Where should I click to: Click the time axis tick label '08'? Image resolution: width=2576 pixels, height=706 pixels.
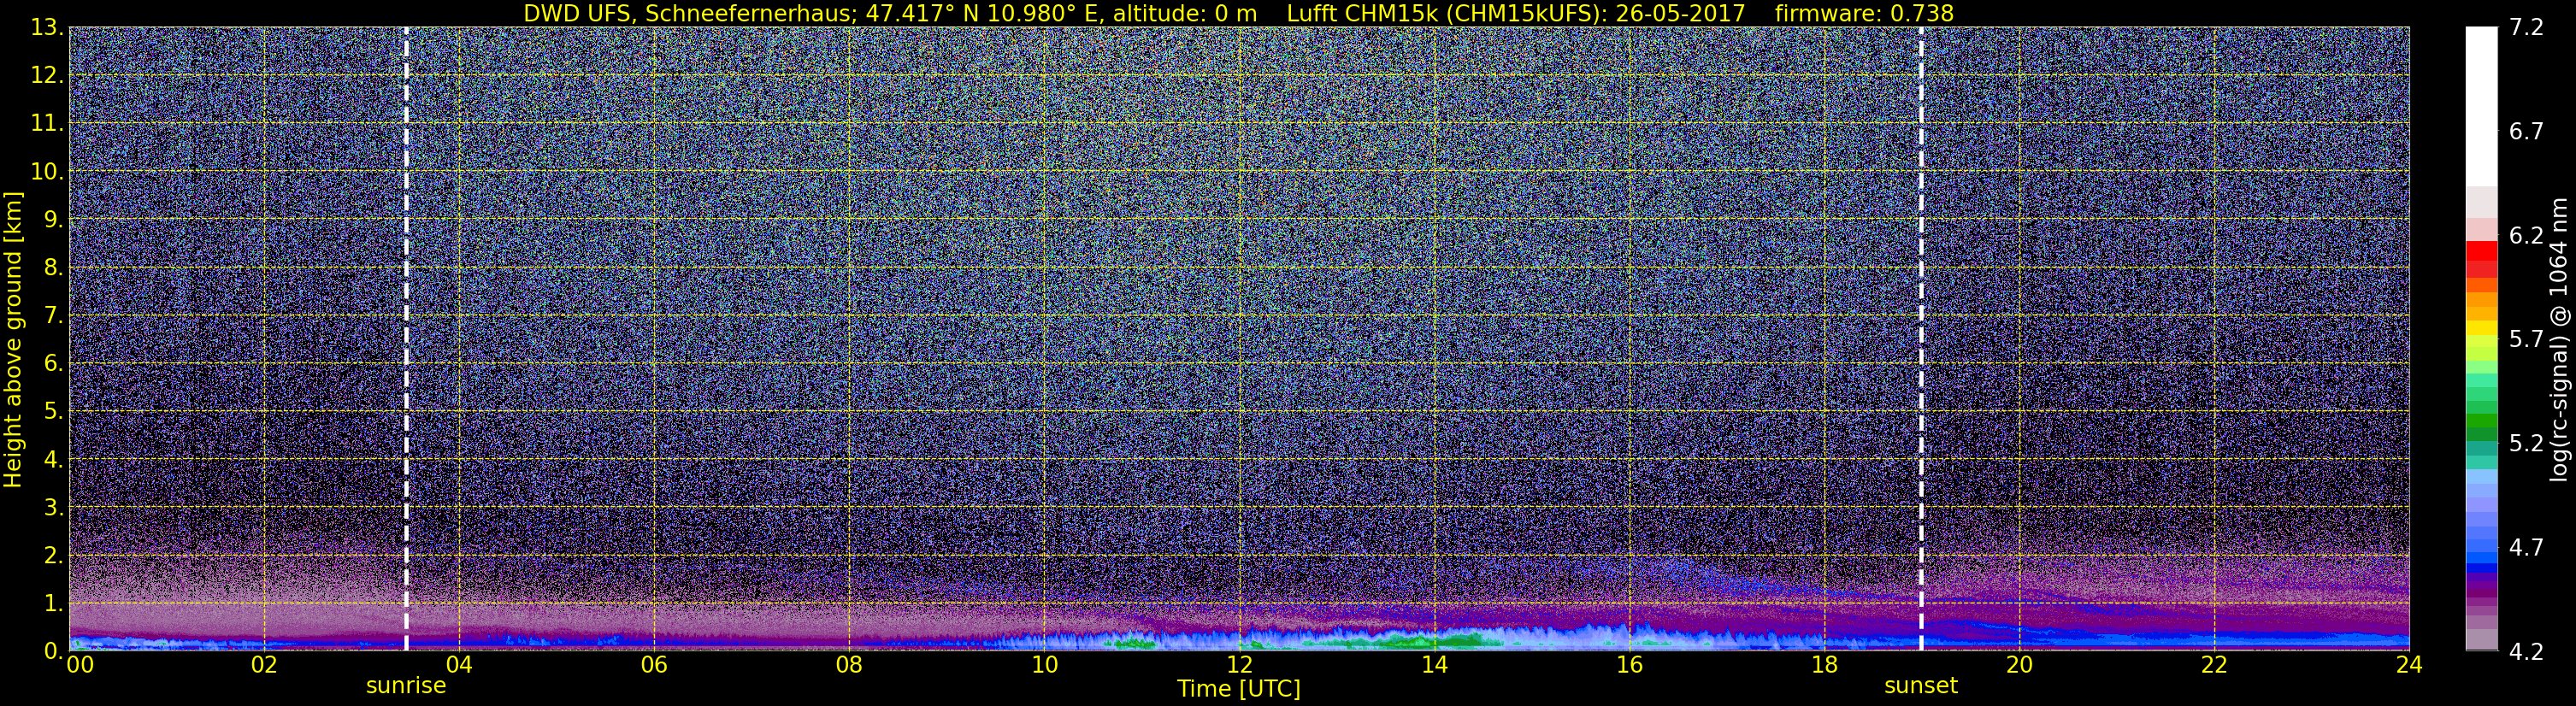[x=849, y=665]
